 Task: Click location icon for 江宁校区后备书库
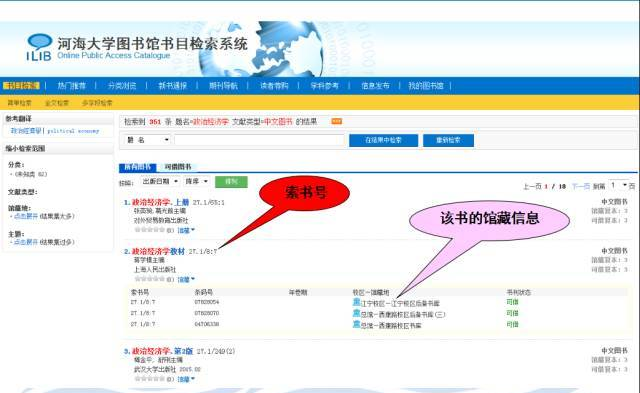pos(356,302)
